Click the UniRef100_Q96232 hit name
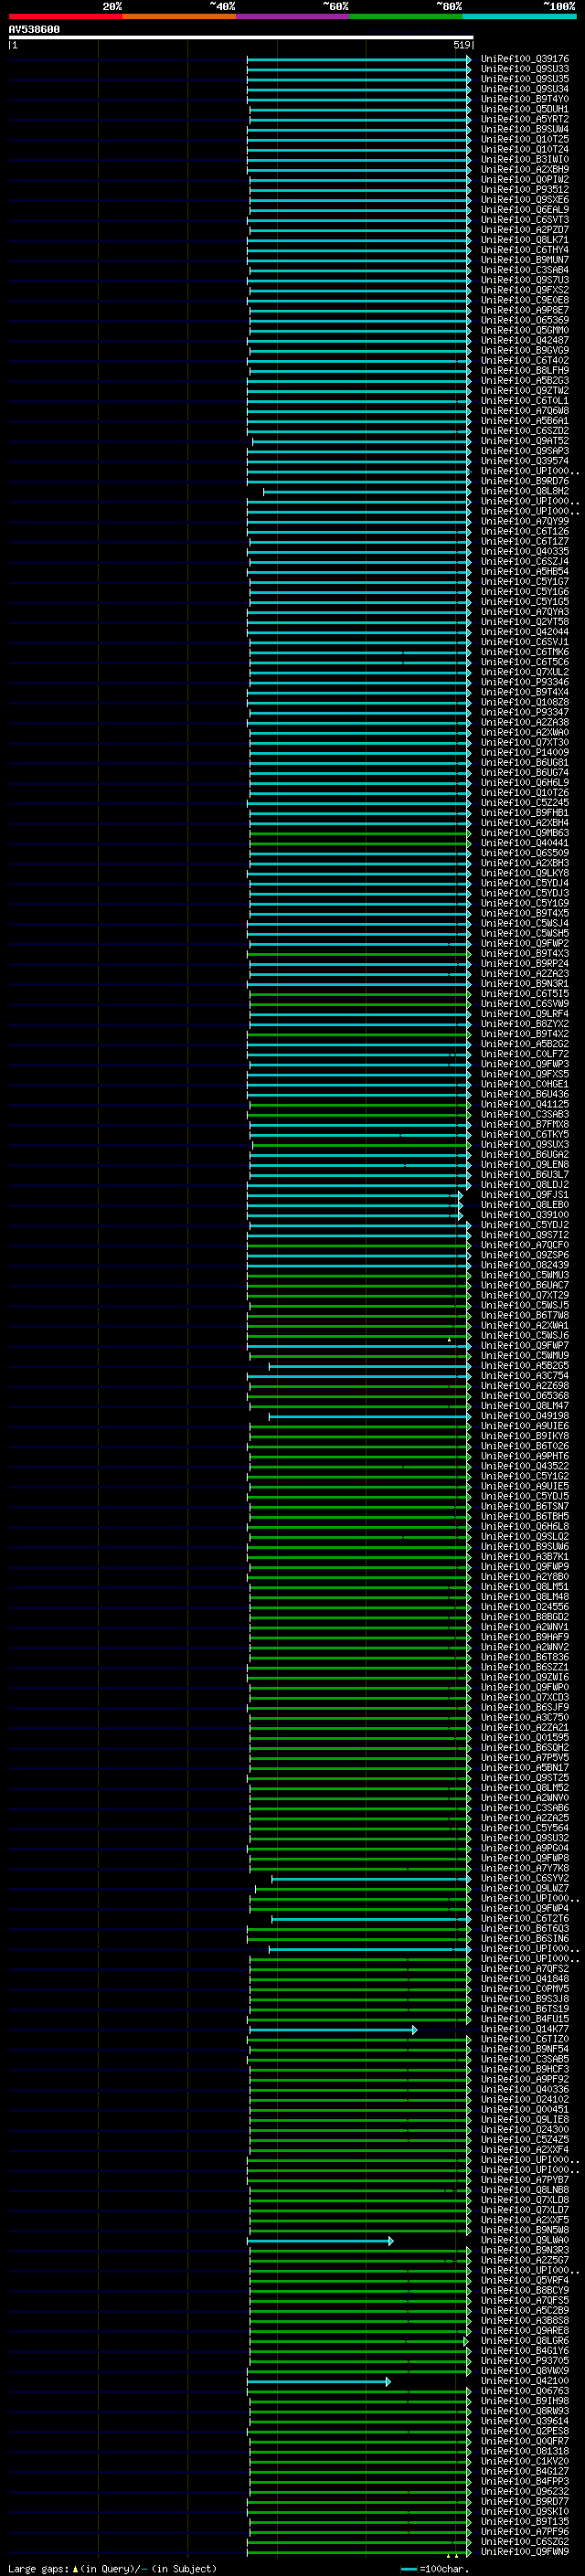The width and height of the screenshot is (585, 2576). tap(525, 2492)
